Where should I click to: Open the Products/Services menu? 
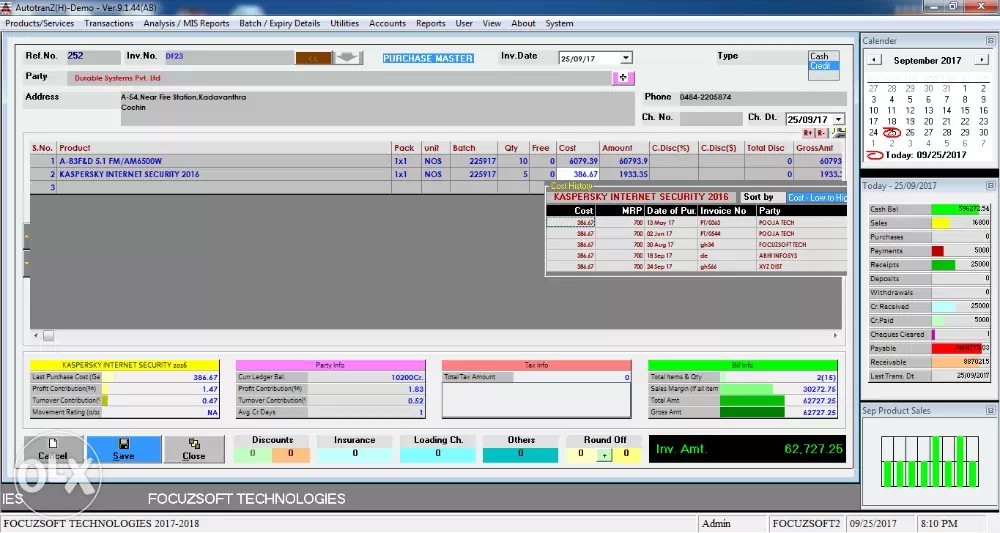coord(40,24)
